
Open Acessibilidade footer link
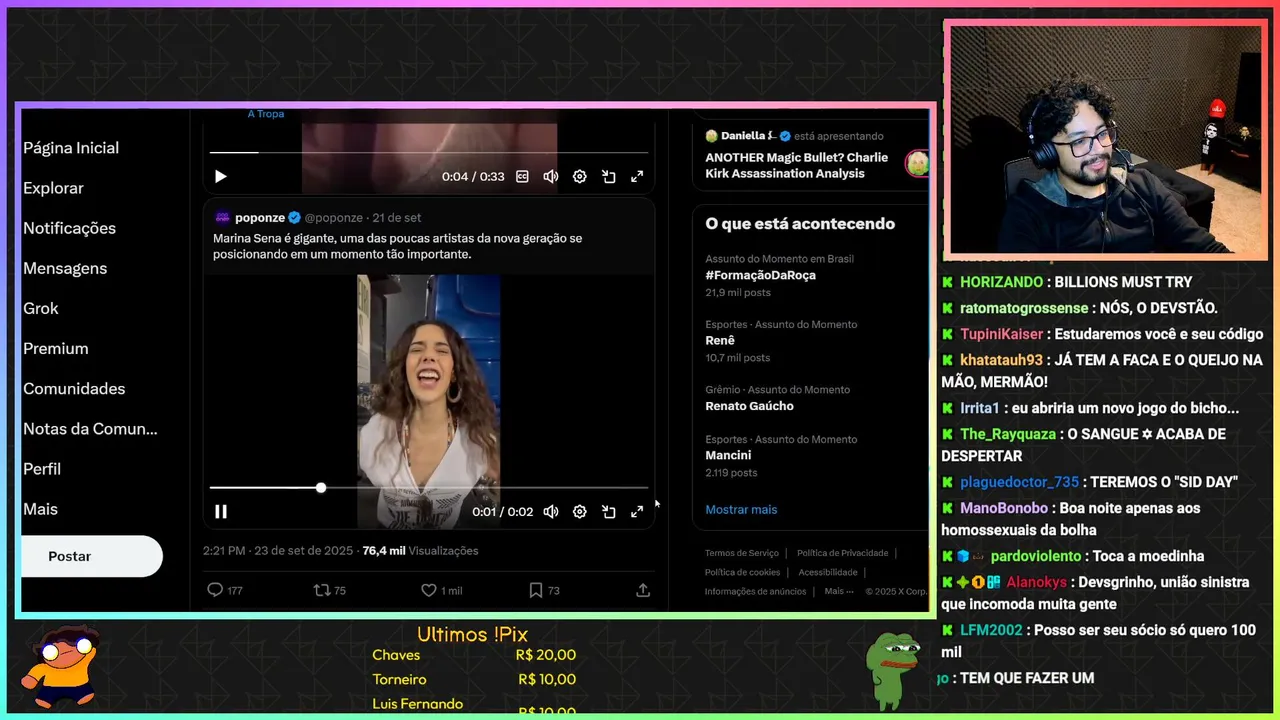(x=828, y=572)
